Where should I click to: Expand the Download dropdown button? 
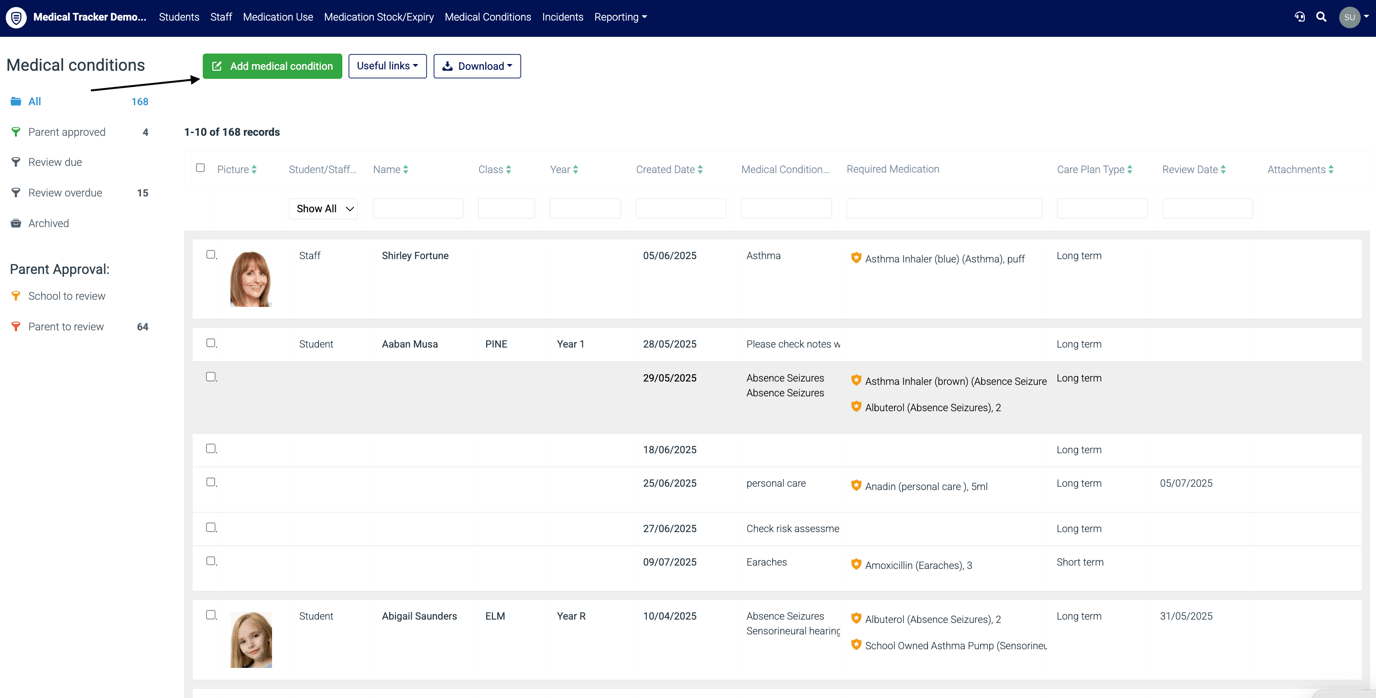pos(477,66)
